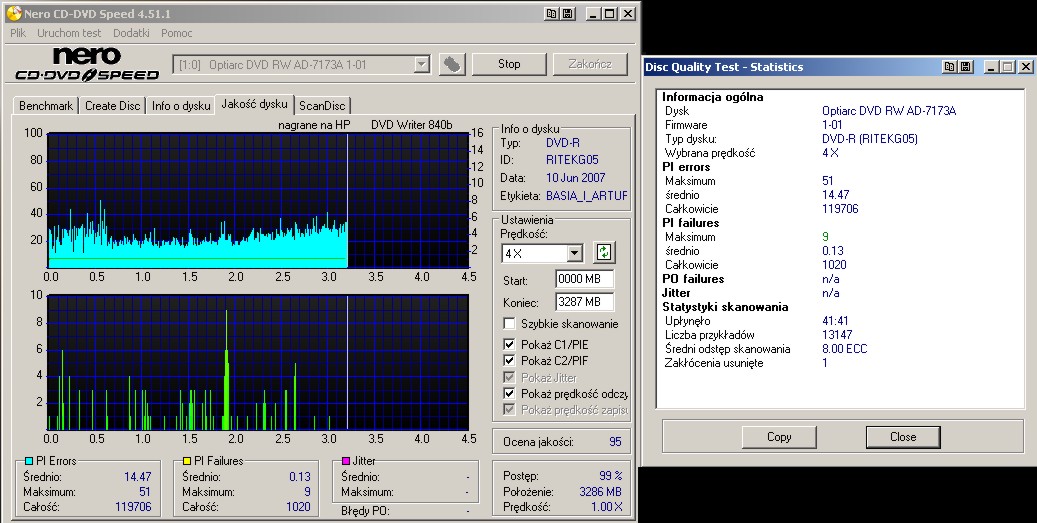The width and height of the screenshot is (1037, 523).
Task: Switch to the Create Disc tab
Action: 112,106
